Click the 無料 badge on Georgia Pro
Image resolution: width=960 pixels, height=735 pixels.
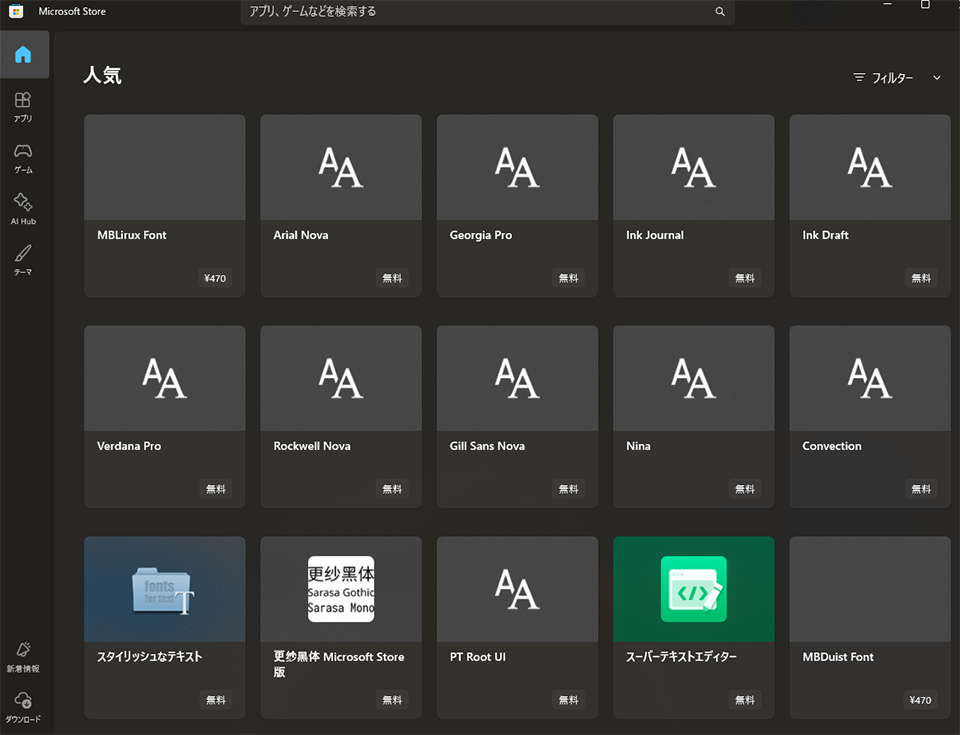568,278
